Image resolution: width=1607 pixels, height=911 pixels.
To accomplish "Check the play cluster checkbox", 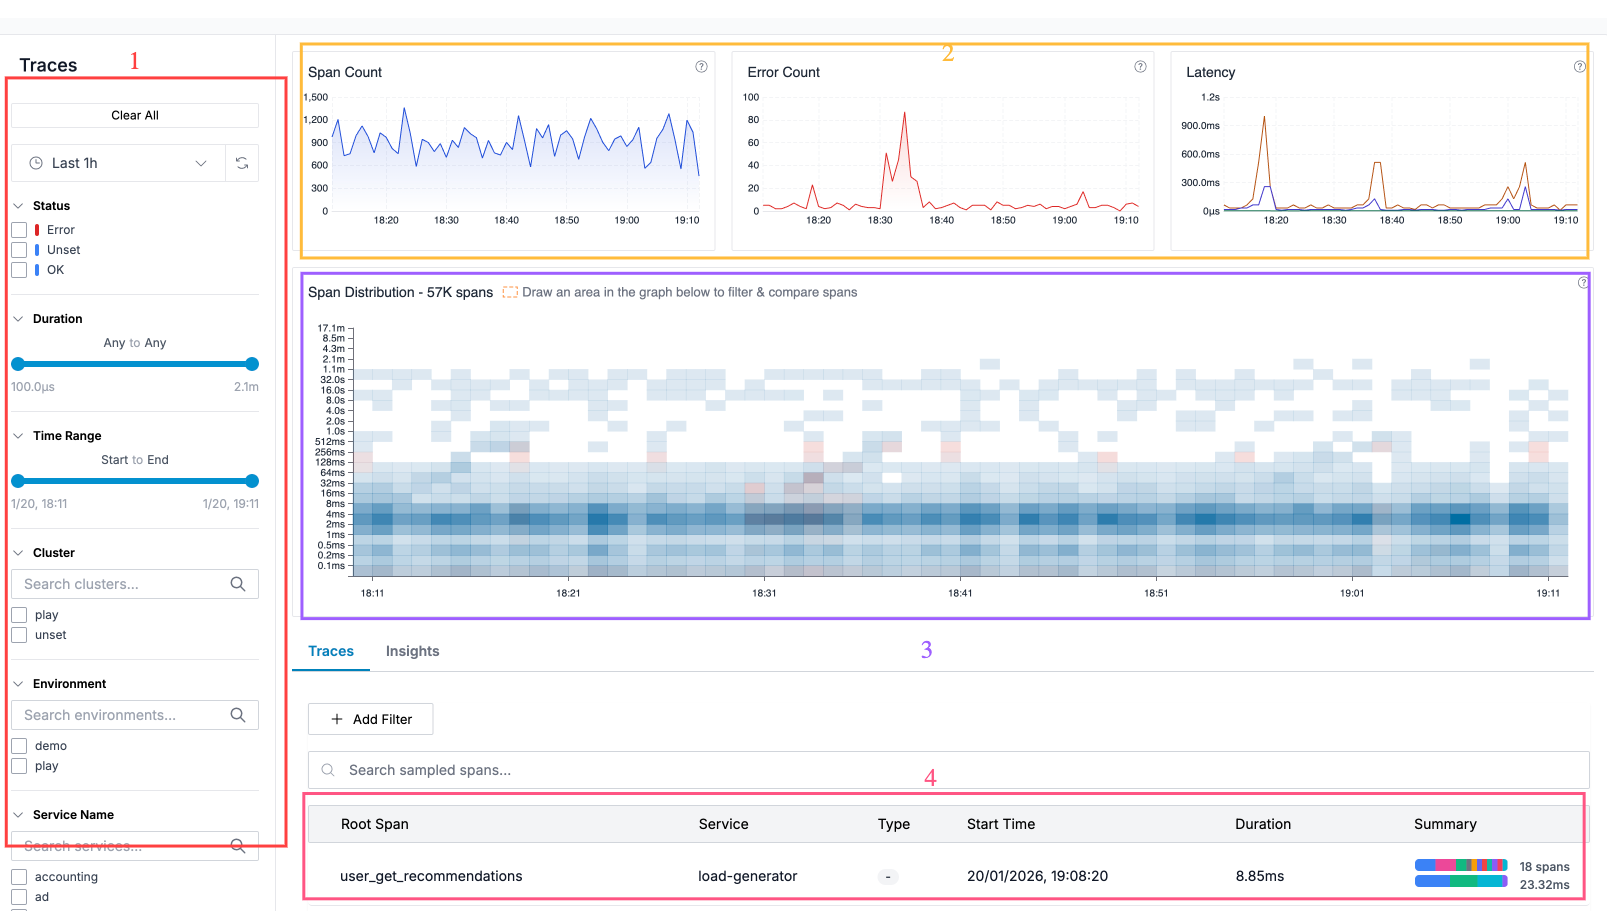I will click(18, 614).
